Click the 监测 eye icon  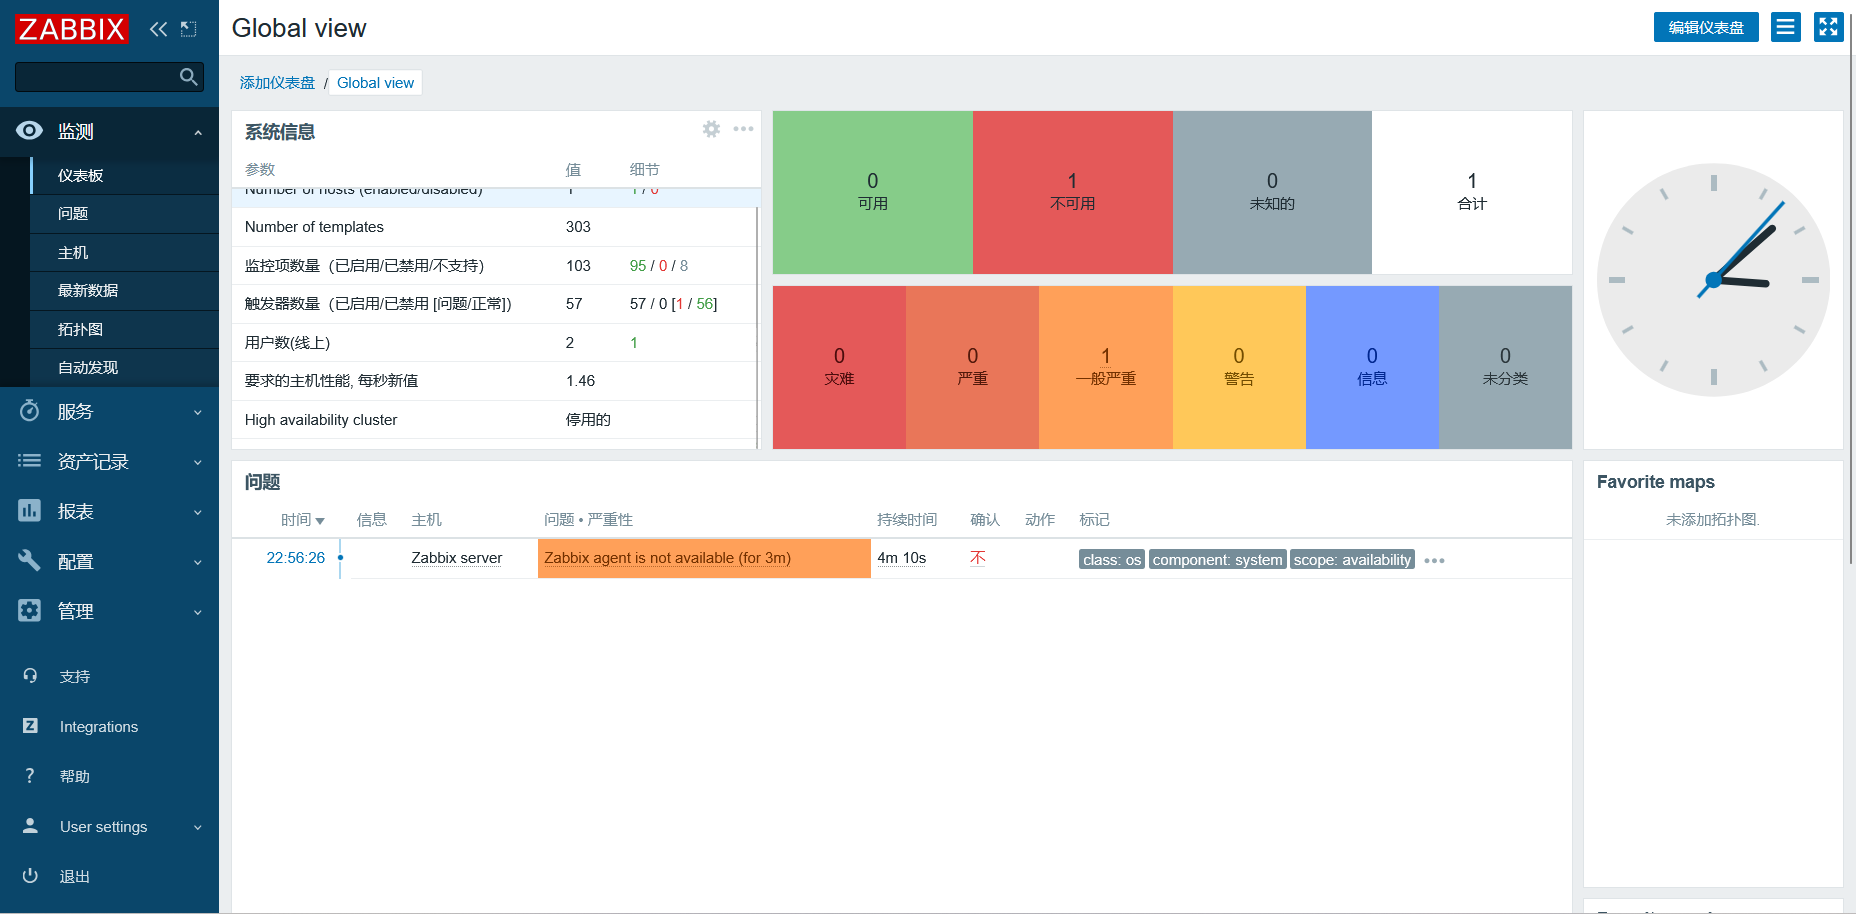pos(30,130)
